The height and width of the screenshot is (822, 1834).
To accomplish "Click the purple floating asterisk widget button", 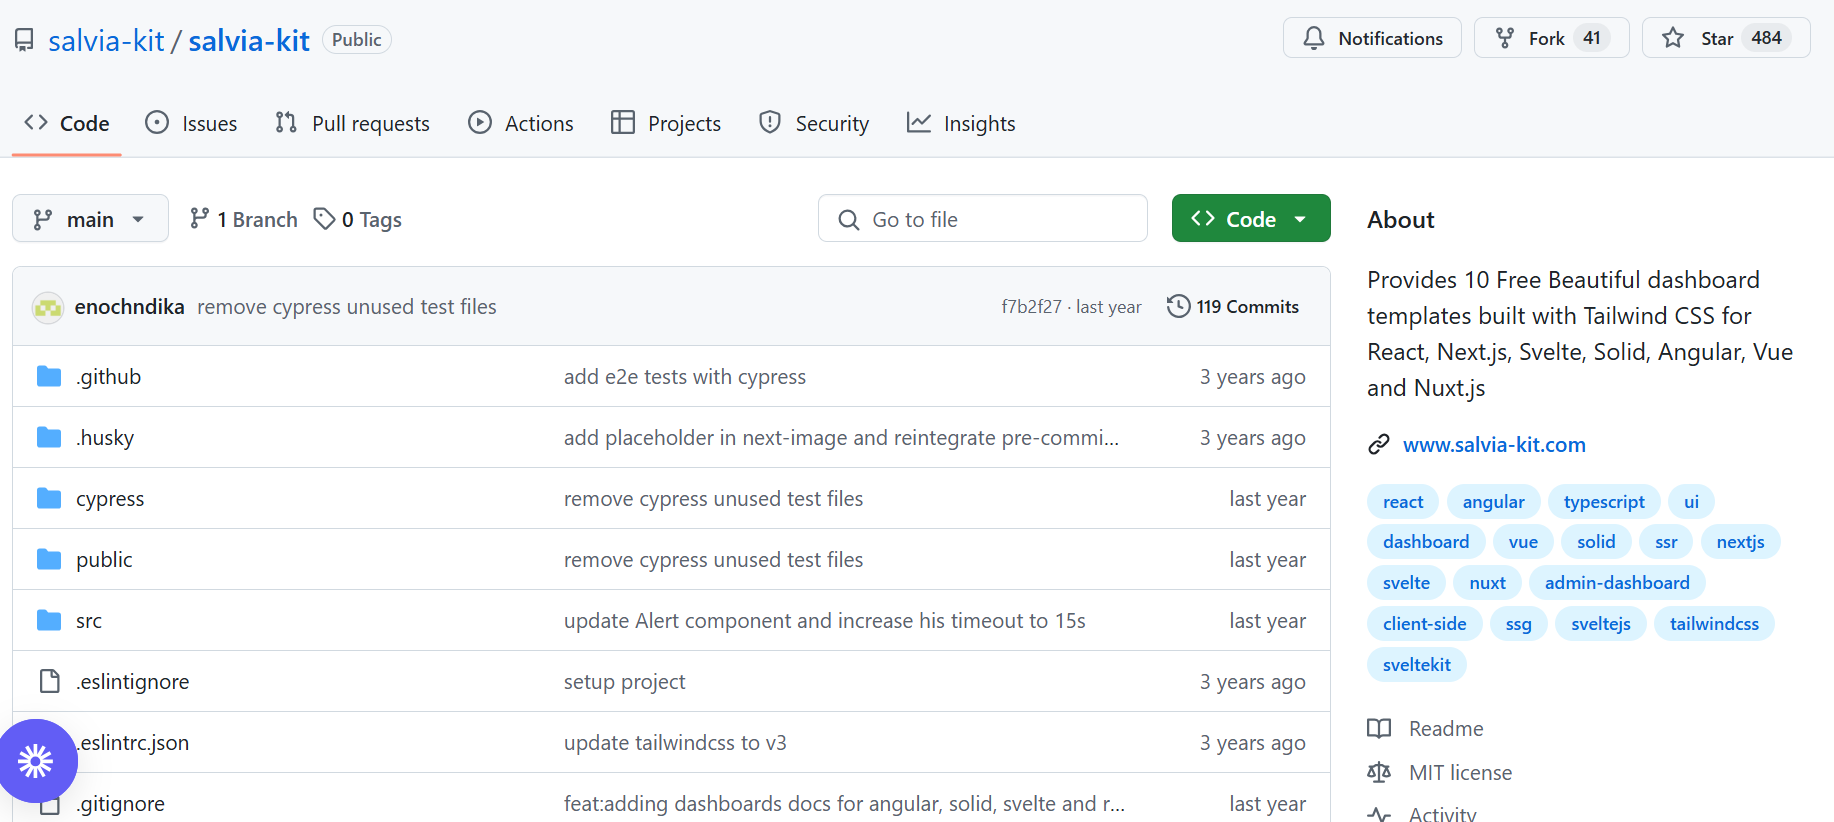I will coord(36,762).
